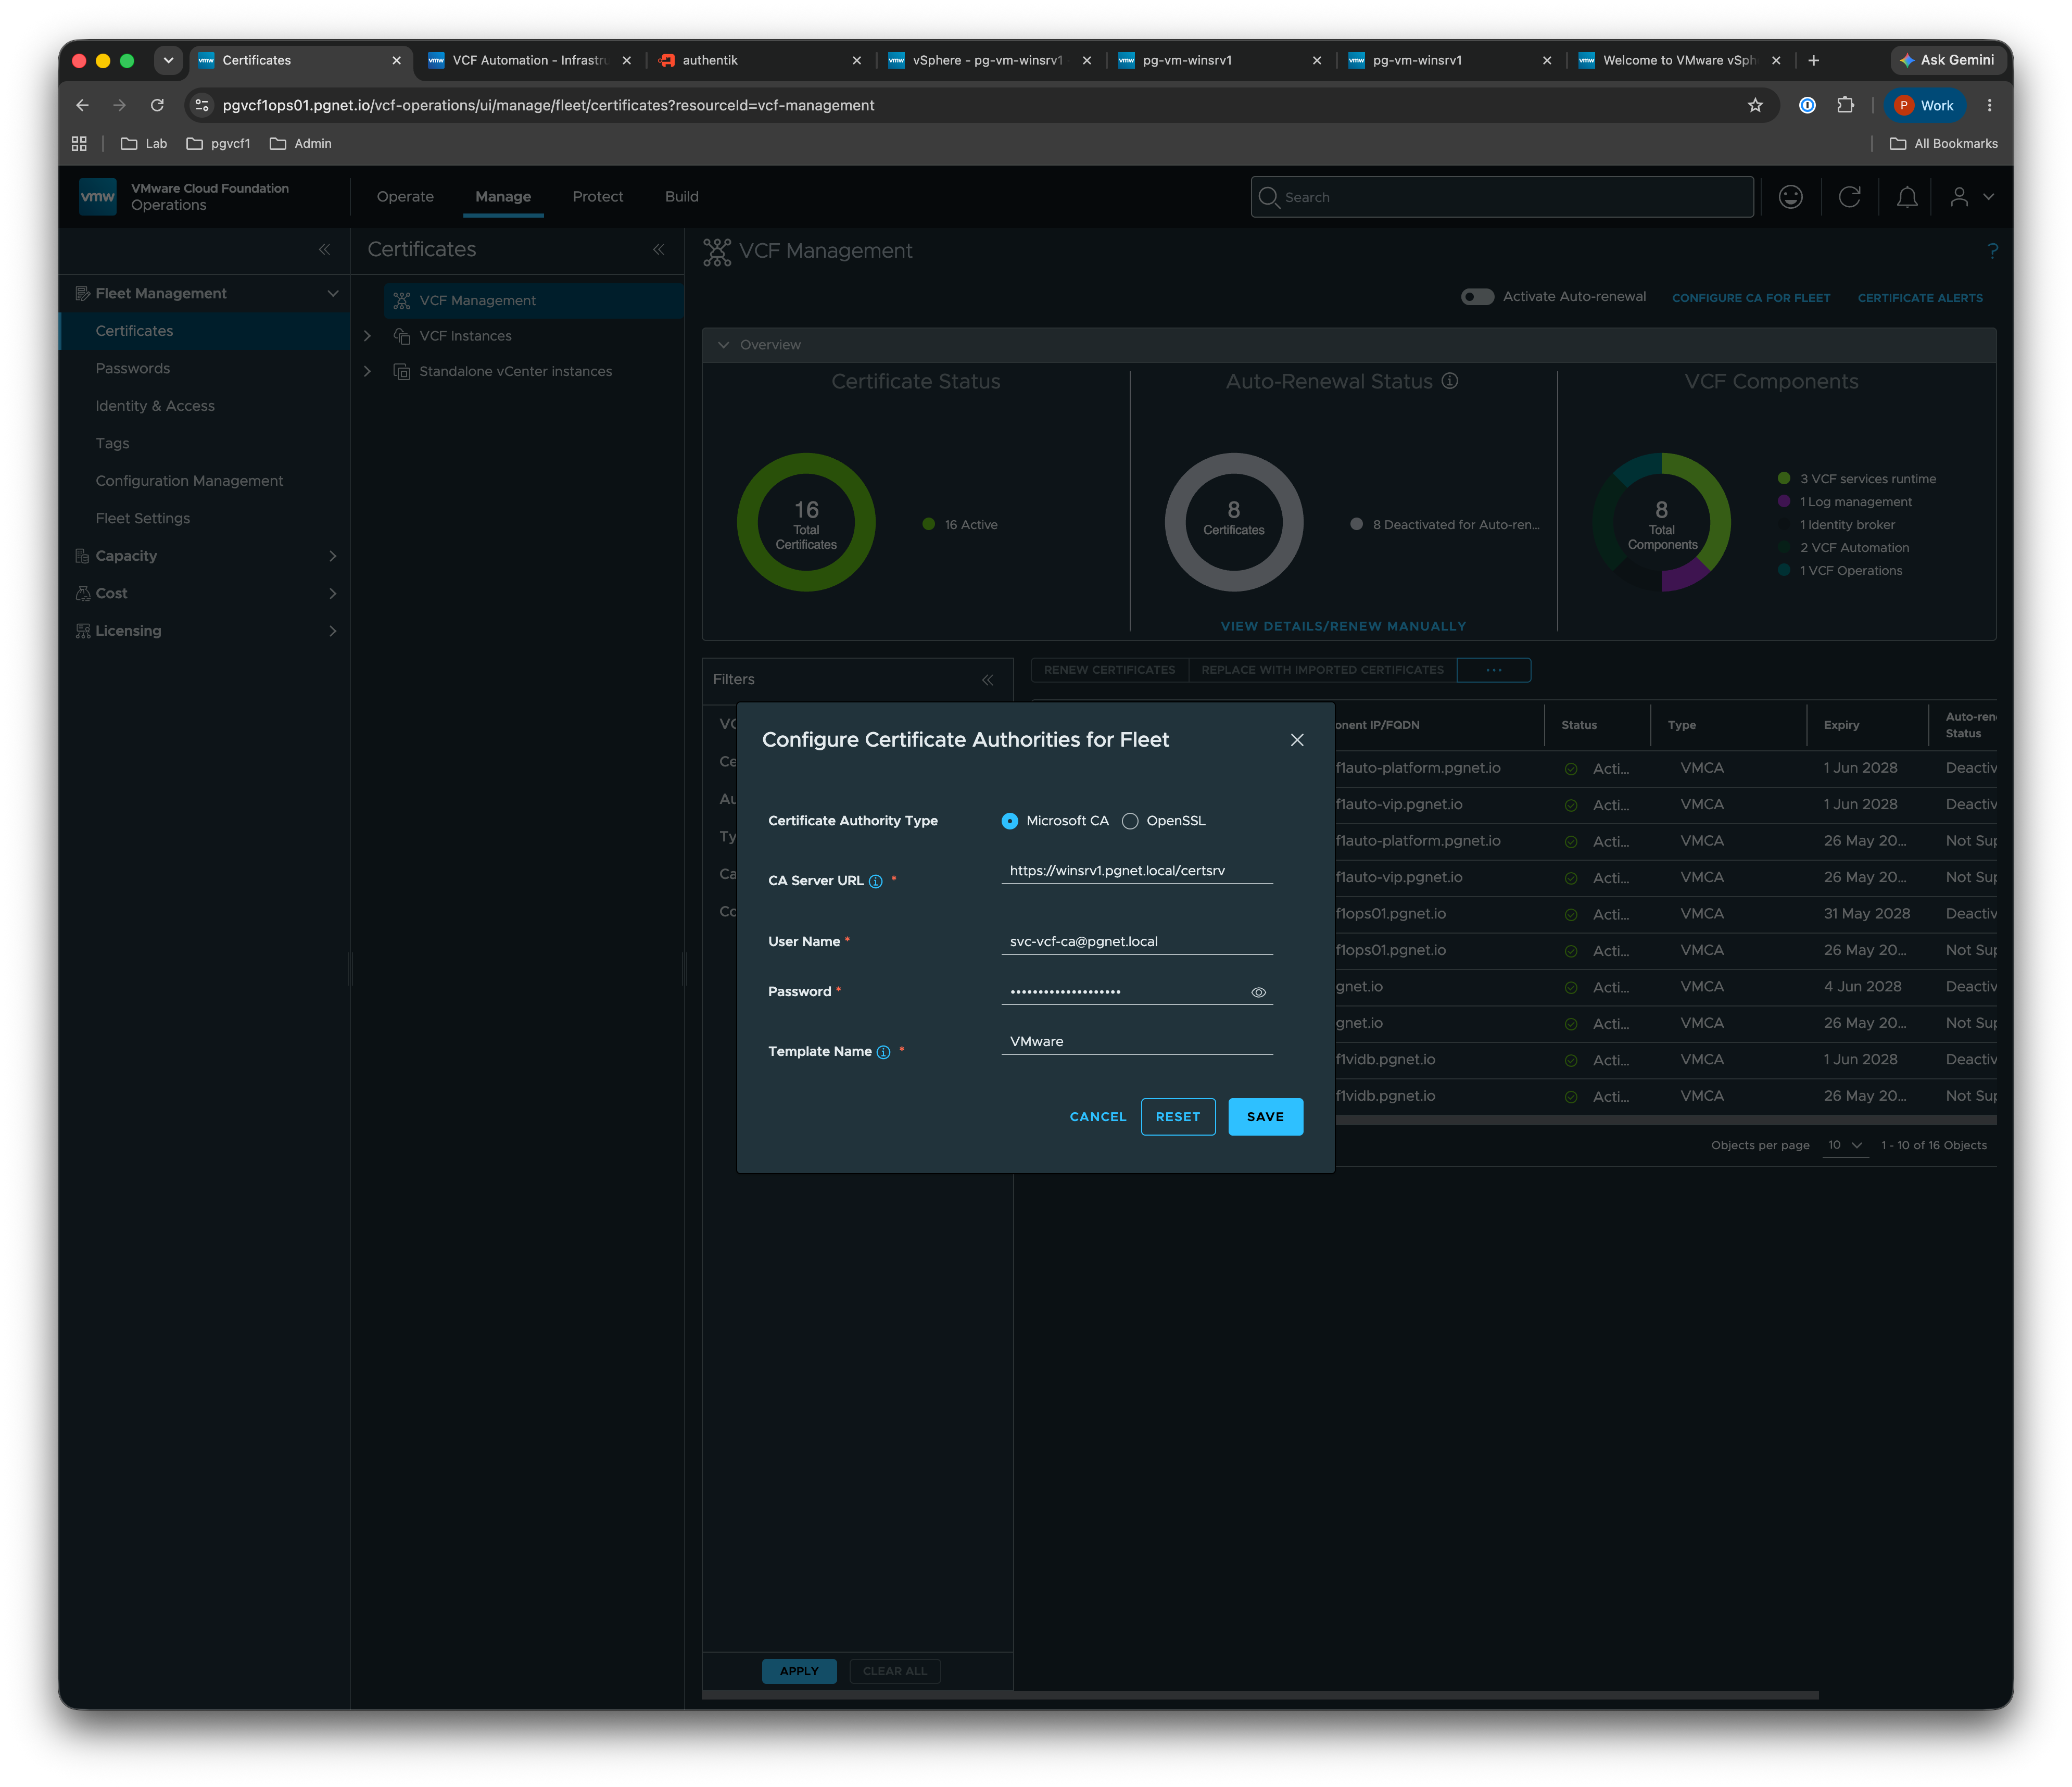Expand the Capacity section

pyautogui.click(x=333, y=556)
